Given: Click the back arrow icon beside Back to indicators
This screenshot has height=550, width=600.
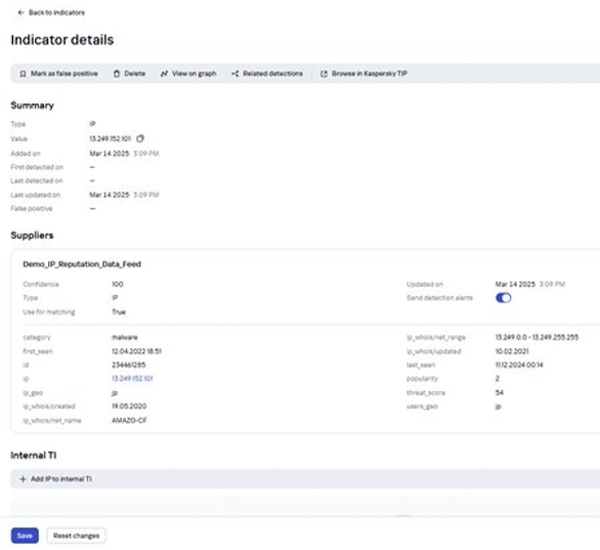Looking at the screenshot, I should coord(21,13).
